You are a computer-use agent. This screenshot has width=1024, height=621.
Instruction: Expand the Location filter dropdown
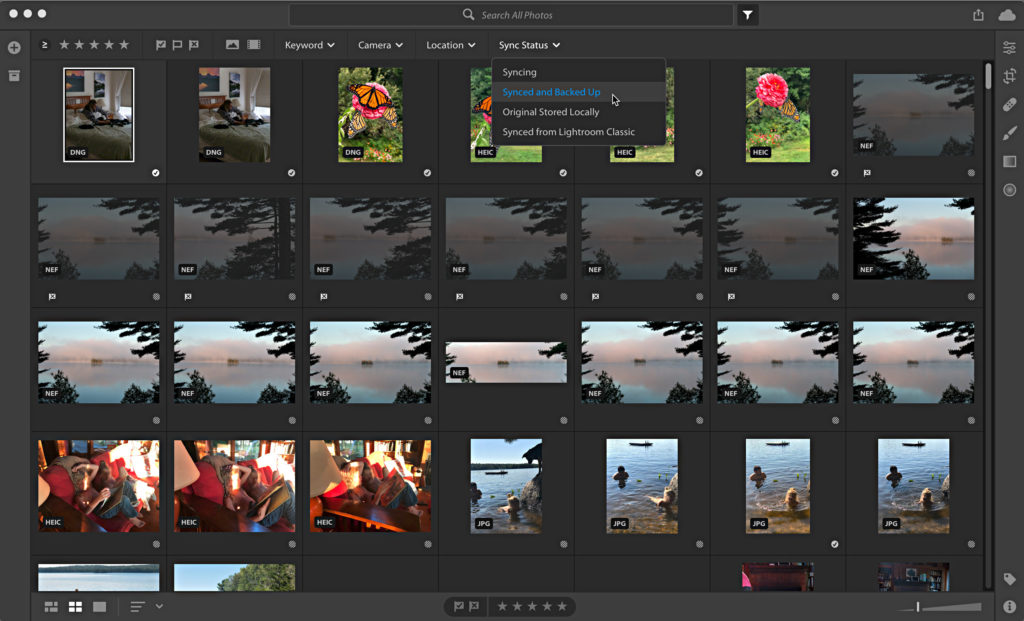click(449, 44)
